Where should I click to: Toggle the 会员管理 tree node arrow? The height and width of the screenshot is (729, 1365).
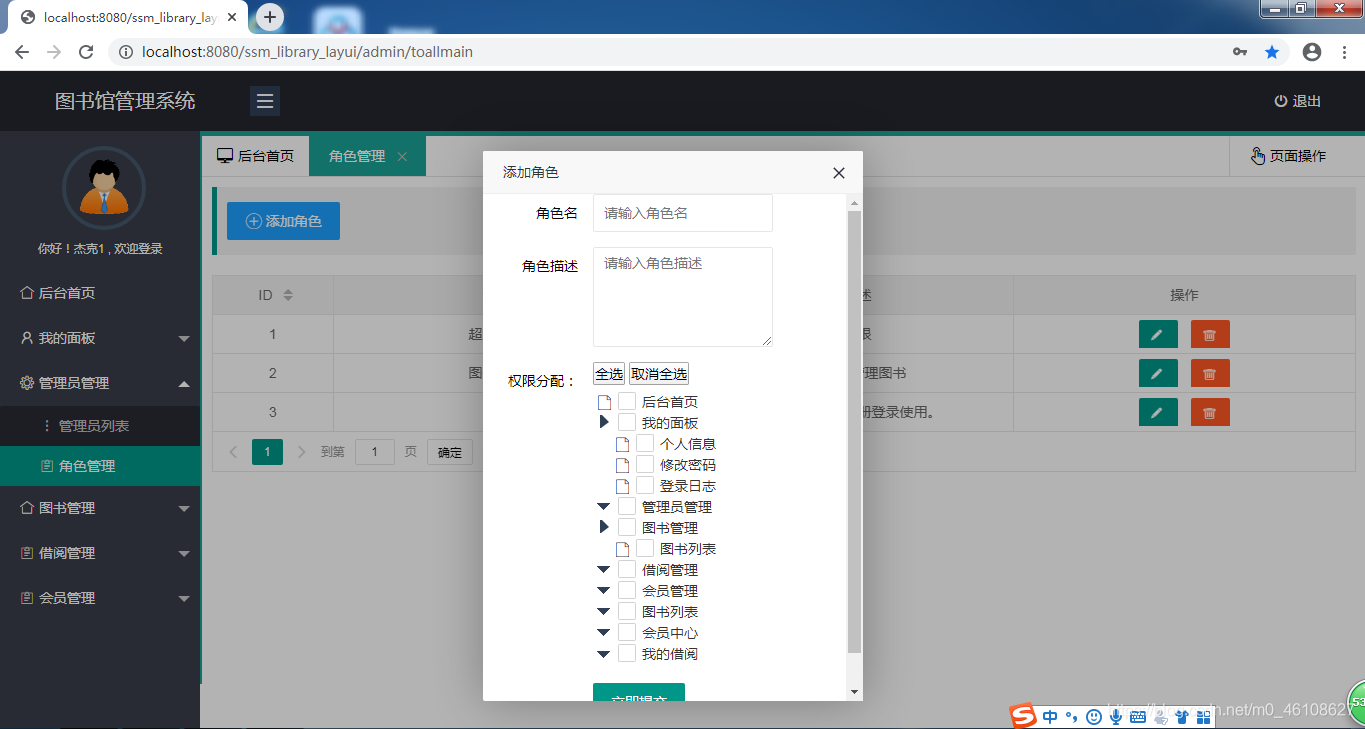(x=603, y=591)
